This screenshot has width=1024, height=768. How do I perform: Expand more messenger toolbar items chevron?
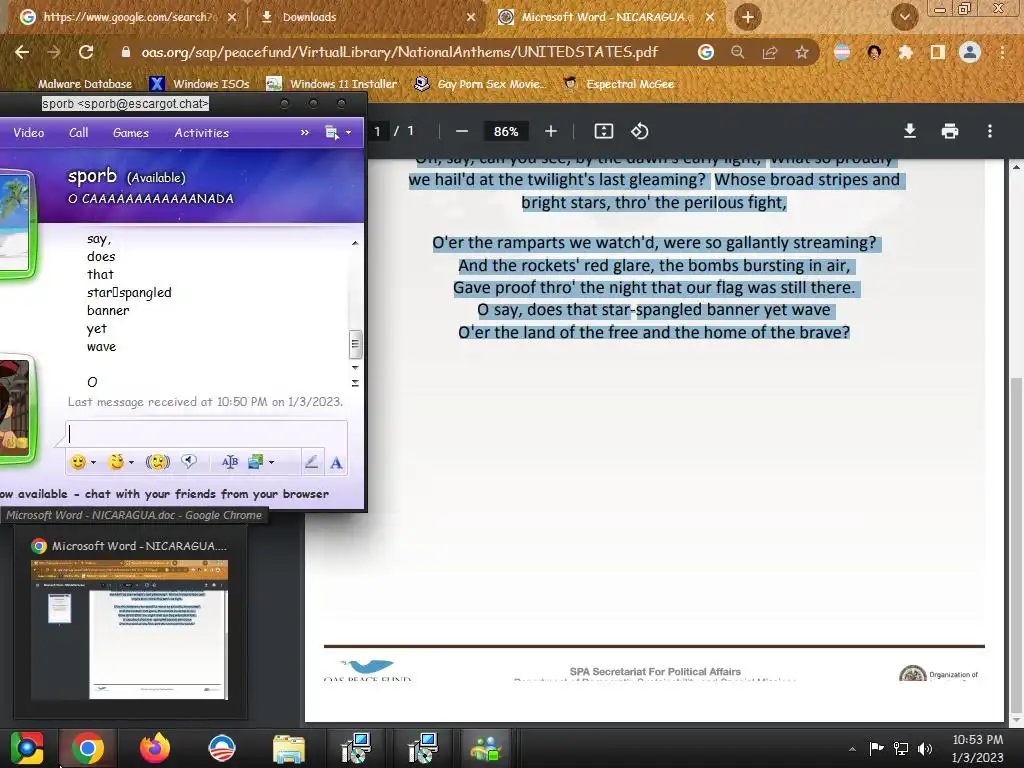pyautogui.click(x=304, y=133)
